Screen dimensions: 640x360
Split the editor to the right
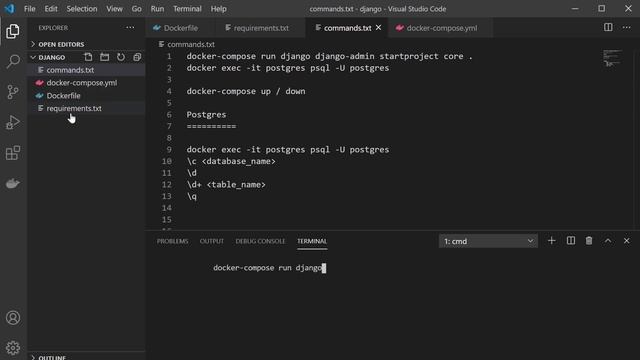tap(608, 27)
